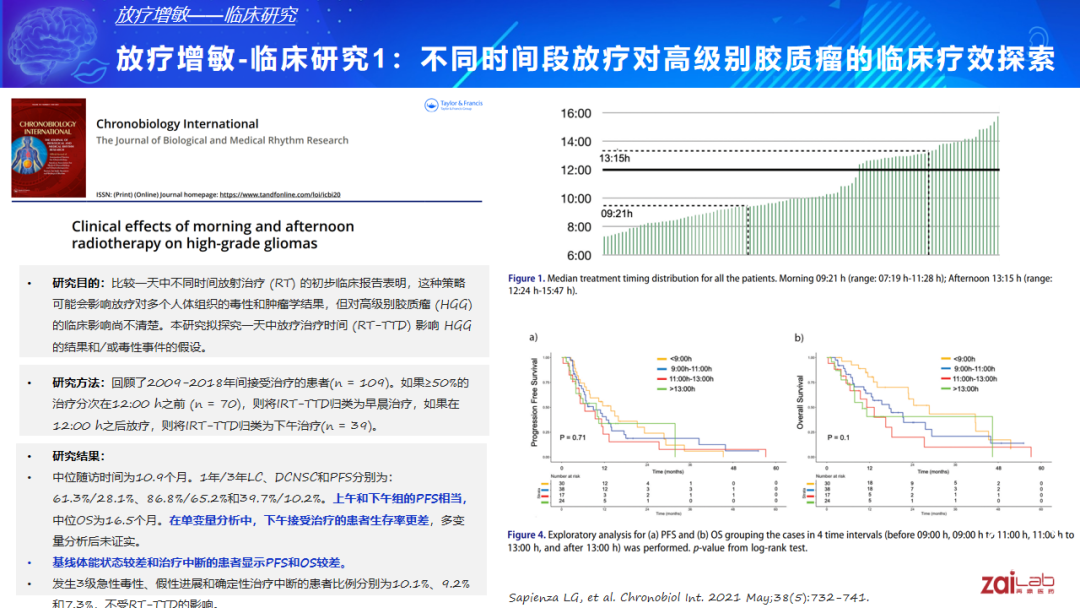
Task: Click the "13:15h" median label in Figure 1
Action: [614, 158]
